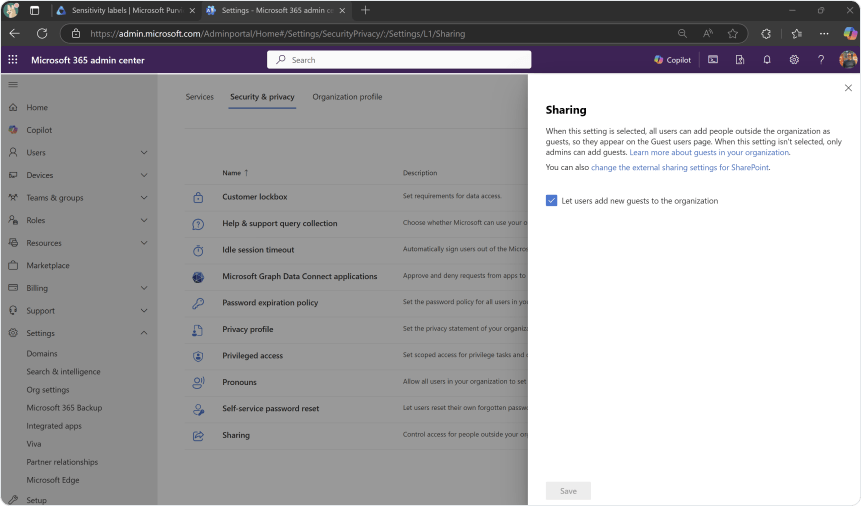Open the notifications bell
Viewport: 861px width, 506px height.
767,60
